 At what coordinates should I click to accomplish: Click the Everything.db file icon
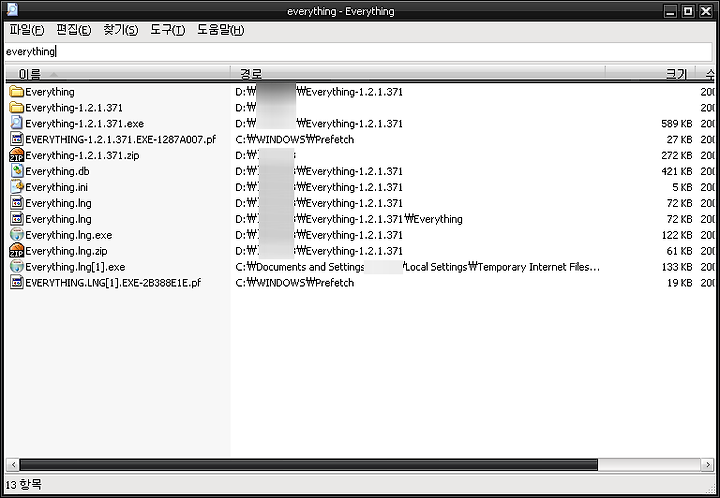[x=17, y=171]
